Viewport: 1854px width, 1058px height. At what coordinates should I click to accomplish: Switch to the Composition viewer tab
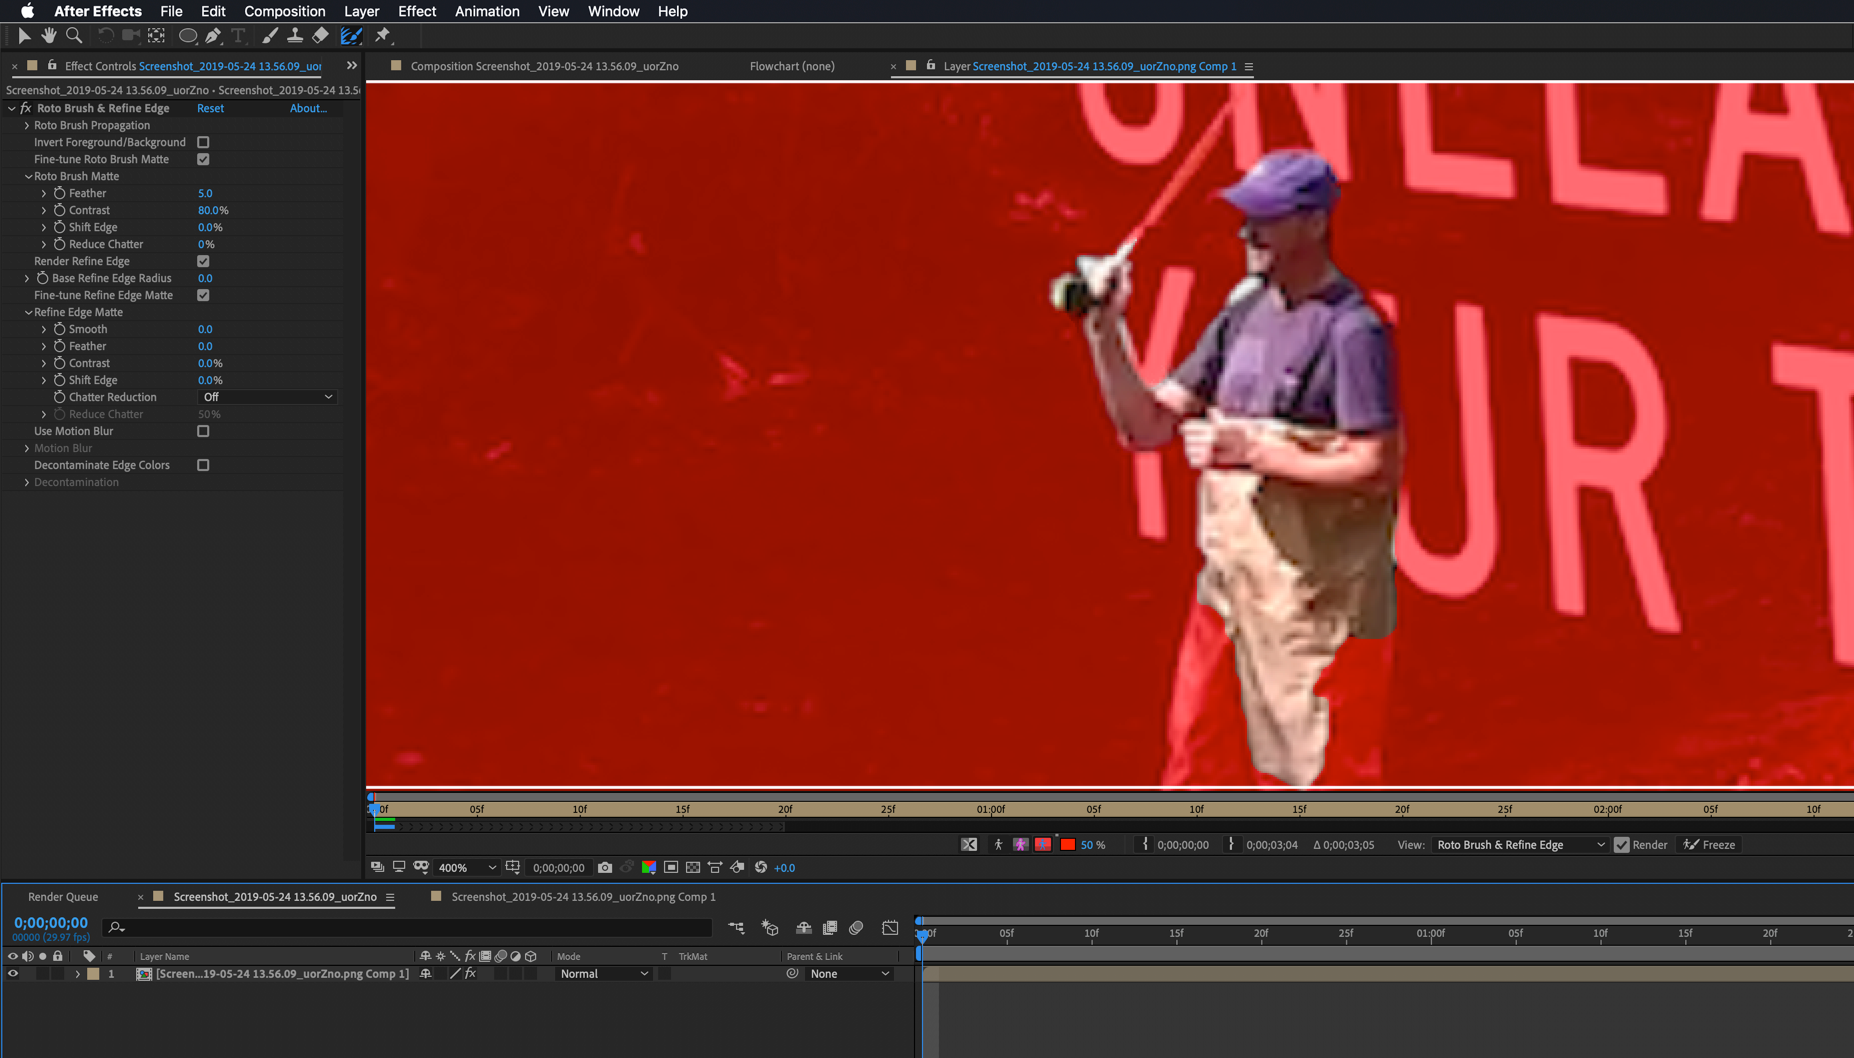(544, 66)
